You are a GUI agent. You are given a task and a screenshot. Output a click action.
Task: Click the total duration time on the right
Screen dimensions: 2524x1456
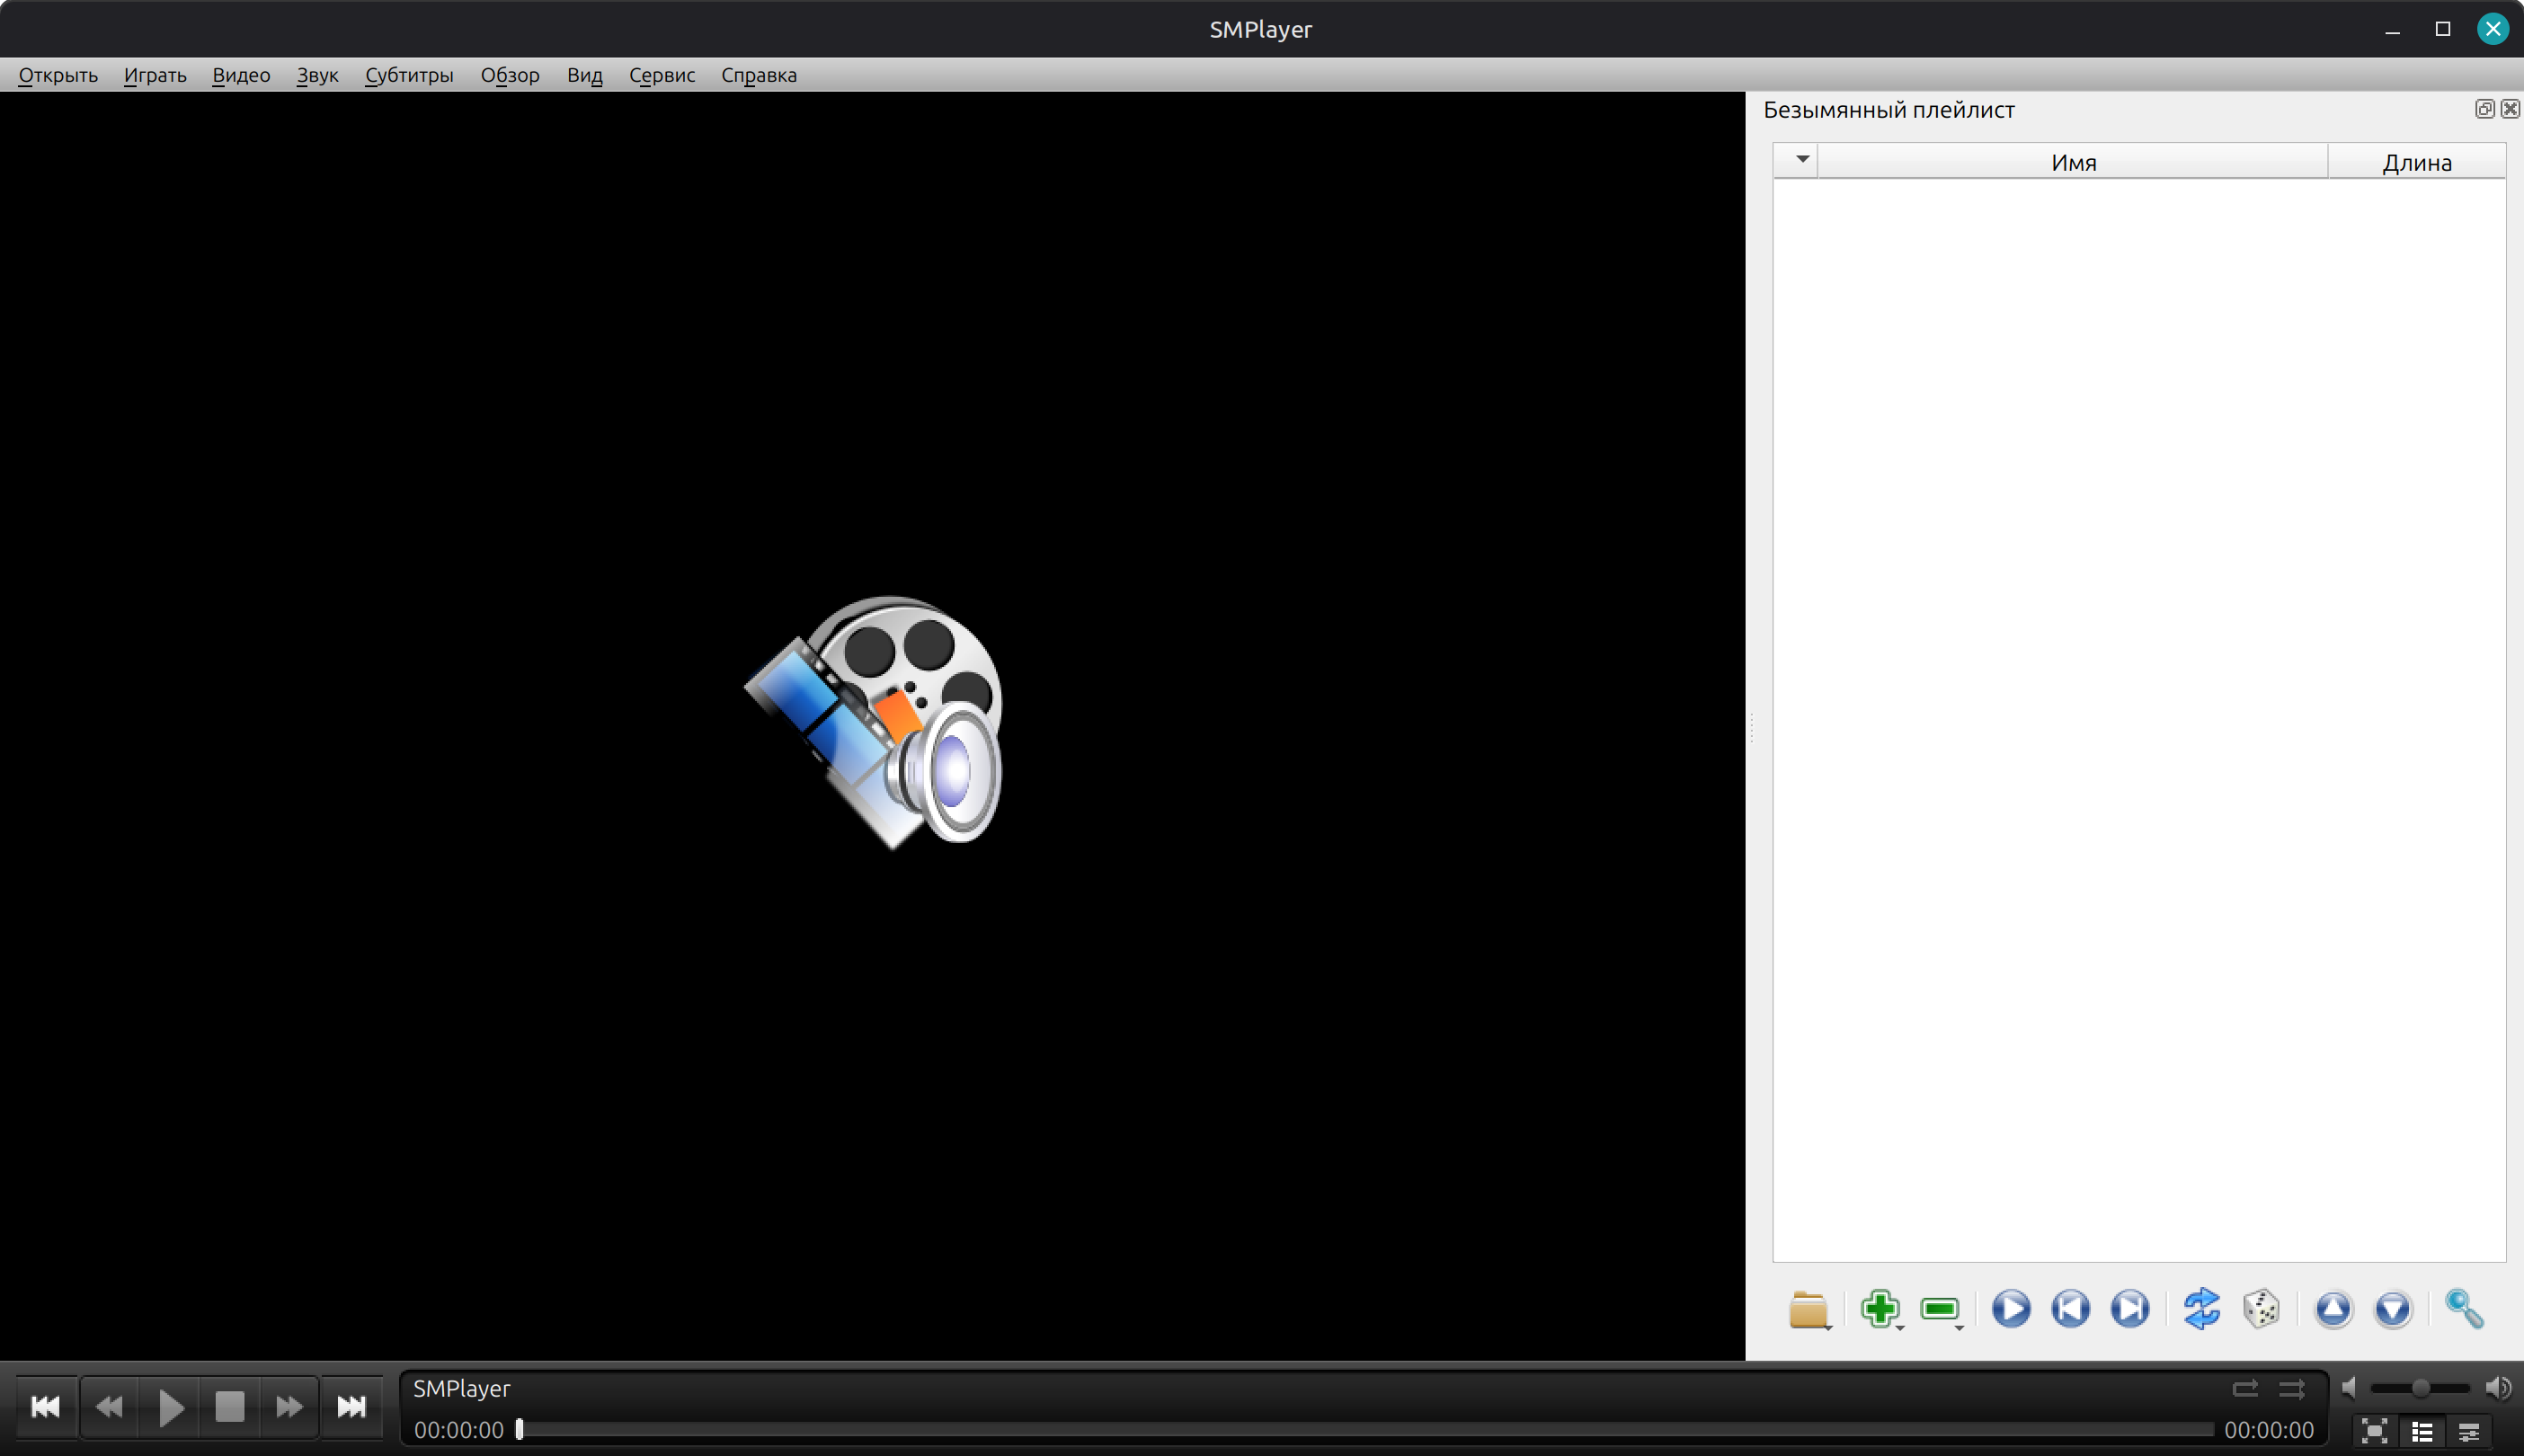(x=2269, y=1430)
